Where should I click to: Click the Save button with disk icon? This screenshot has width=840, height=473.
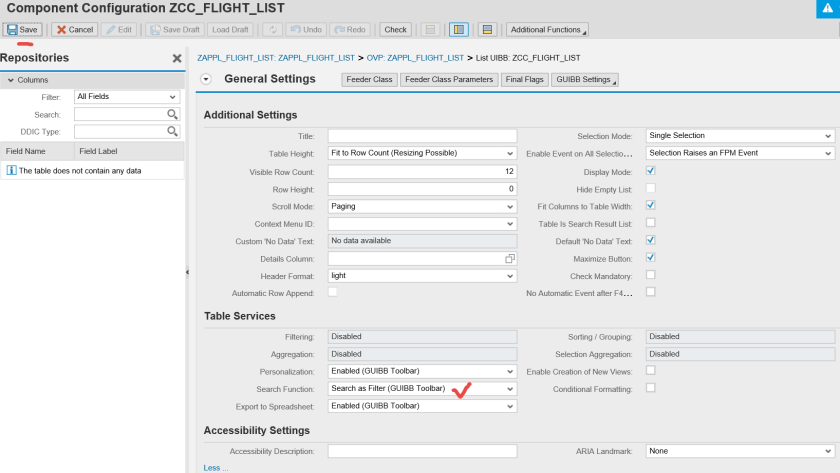tap(23, 30)
